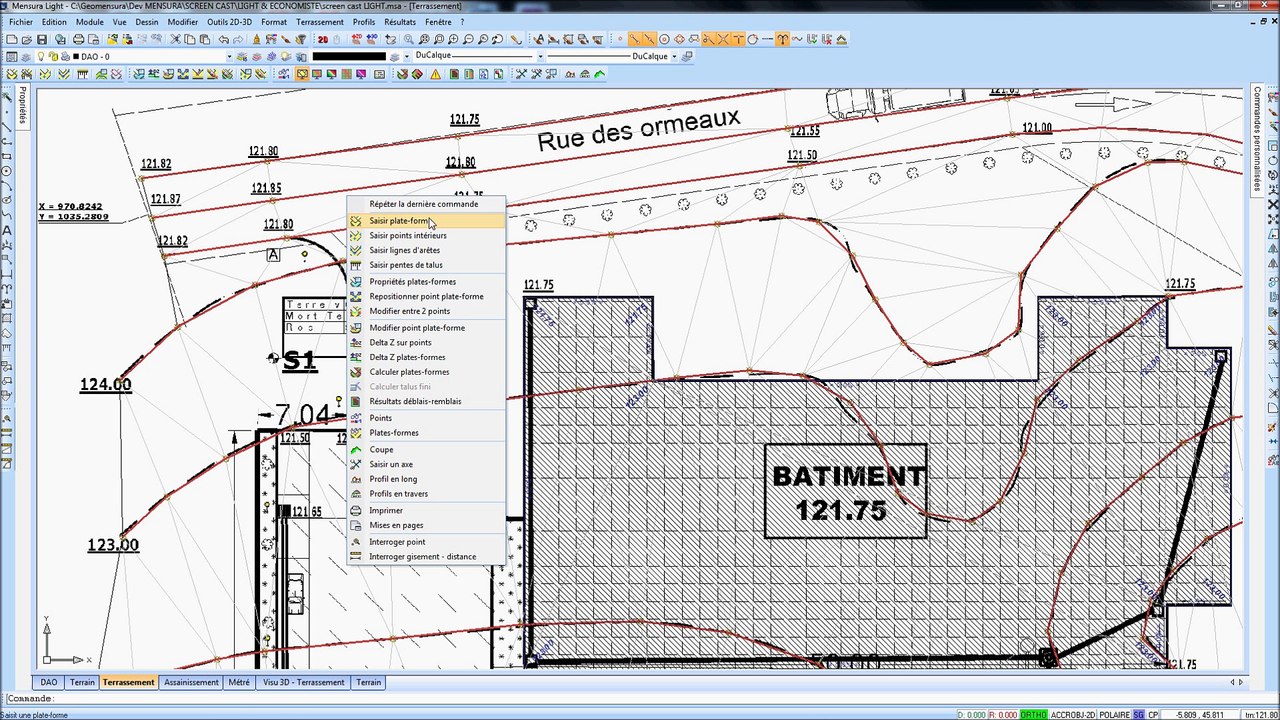Select Calculer plates-formes
This screenshot has width=1280, height=720.
pos(426,372)
